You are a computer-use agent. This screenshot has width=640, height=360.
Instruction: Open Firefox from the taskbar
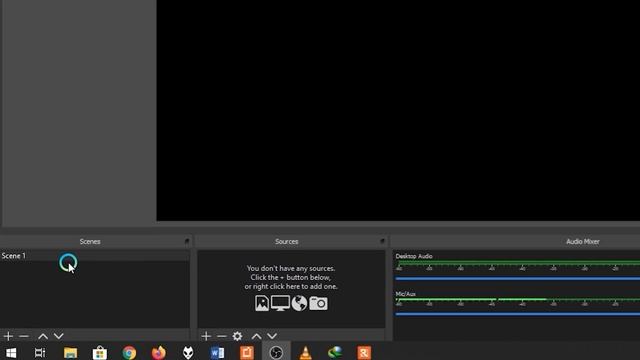coord(158,353)
